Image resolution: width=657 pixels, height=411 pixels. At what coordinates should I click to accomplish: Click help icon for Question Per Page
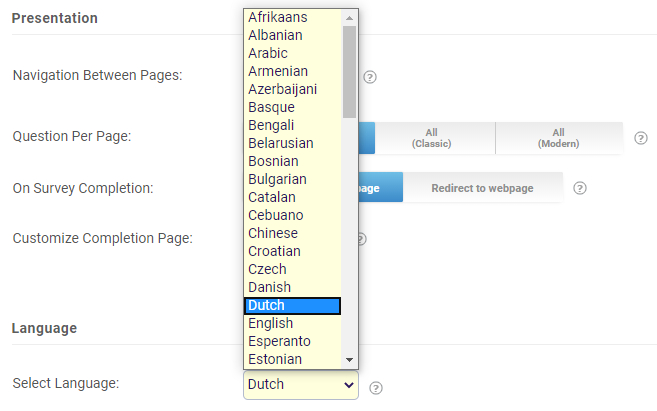point(641,138)
